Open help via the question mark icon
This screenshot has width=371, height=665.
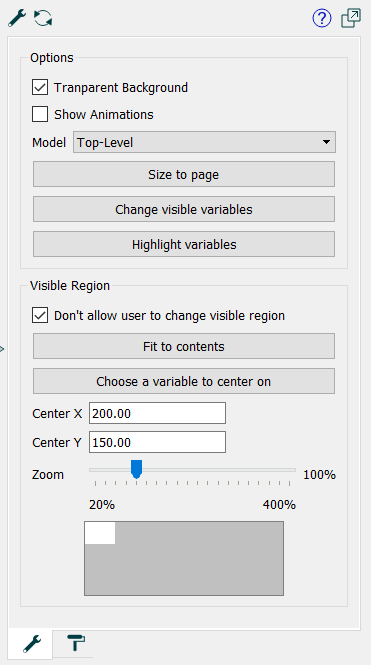click(322, 18)
